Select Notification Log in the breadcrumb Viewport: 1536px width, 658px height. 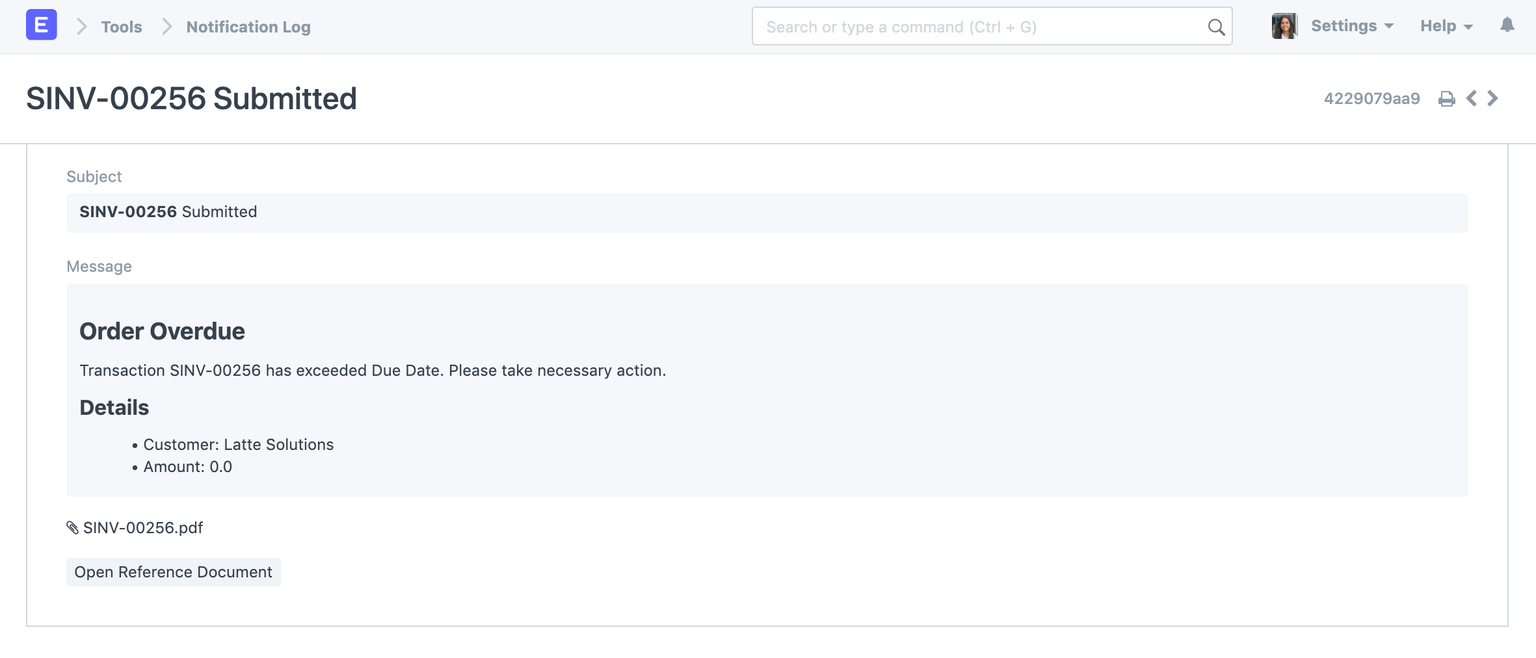coord(248,27)
